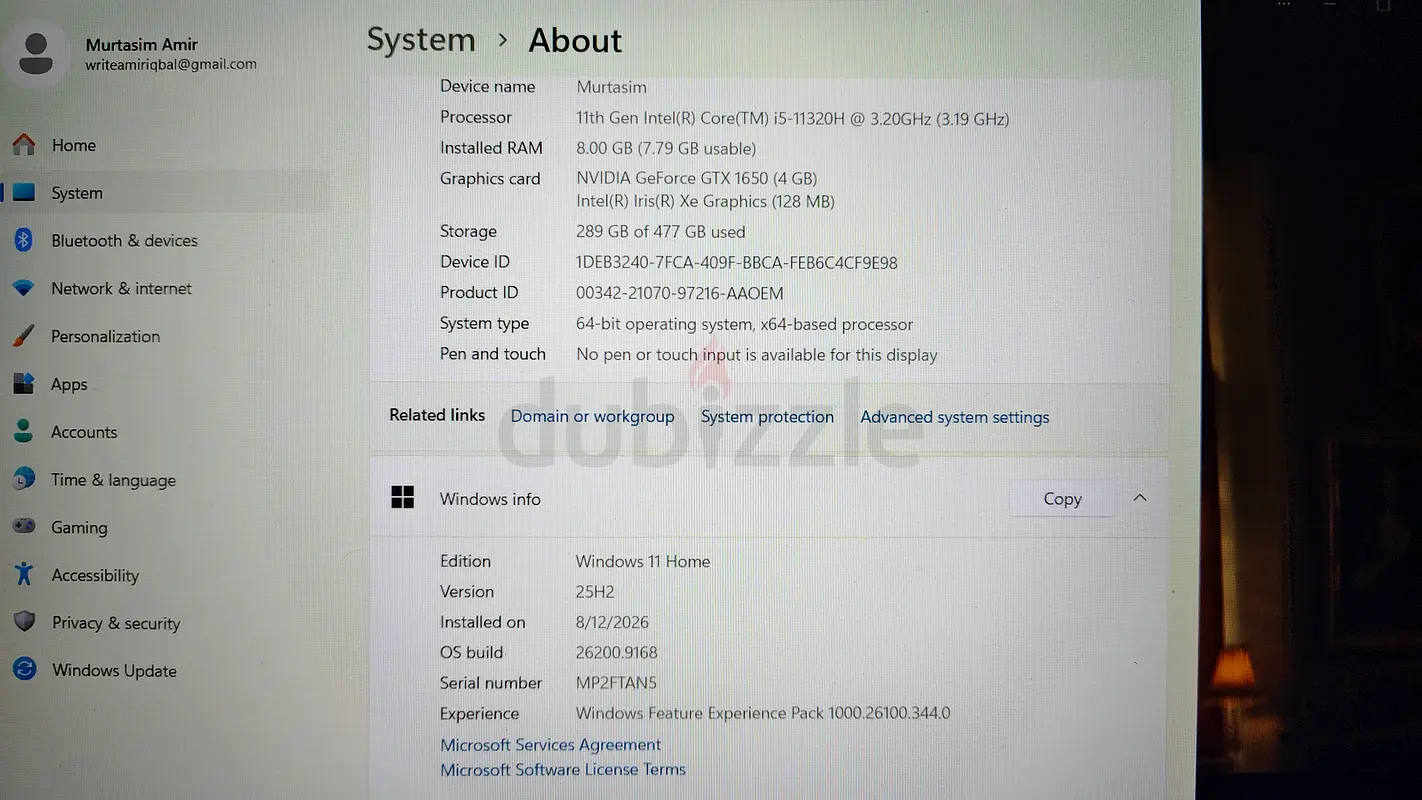Click the Intel Iris Xe Graphics text
The image size is (1422, 800).
pos(705,201)
